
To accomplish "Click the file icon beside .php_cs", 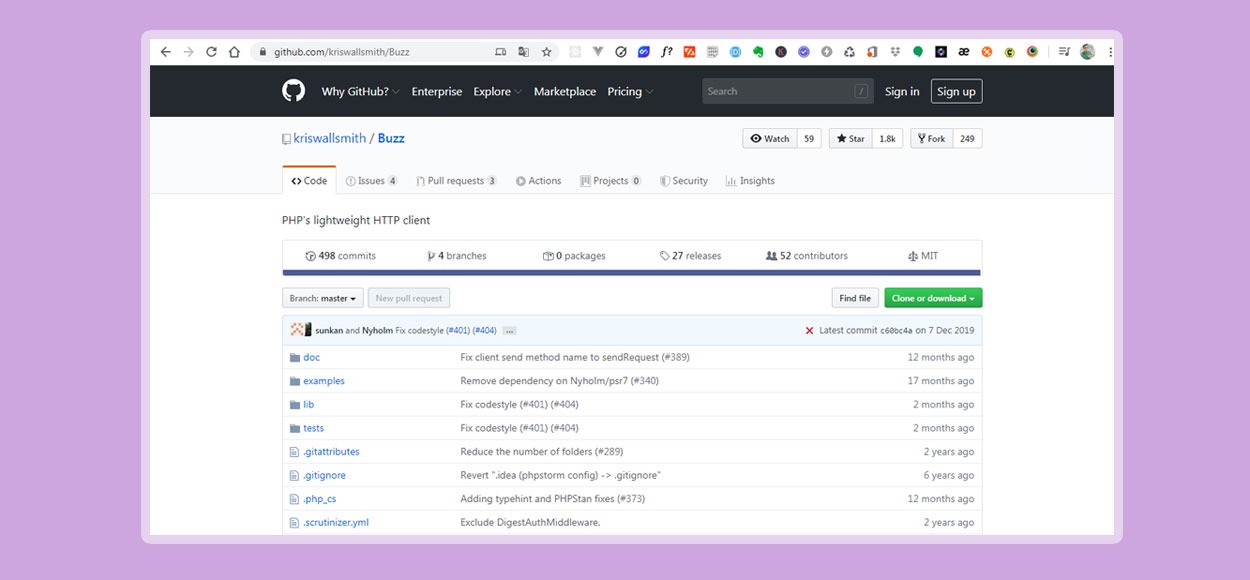I will click(294, 499).
